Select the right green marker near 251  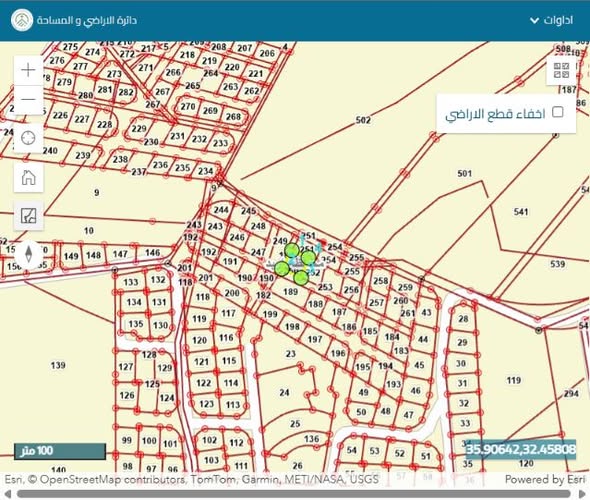309,258
